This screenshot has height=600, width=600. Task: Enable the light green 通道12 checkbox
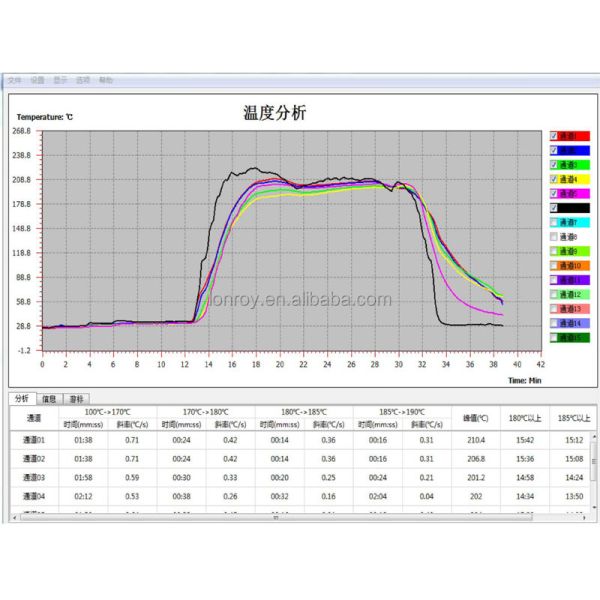coord(554,294)
